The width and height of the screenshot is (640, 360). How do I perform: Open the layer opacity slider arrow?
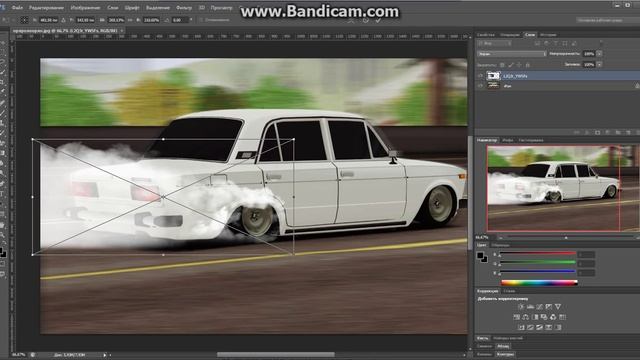[599, 53]
